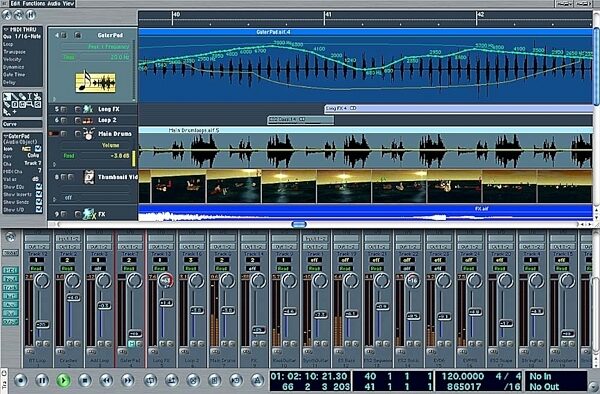The height and width of the screenshot is (394, 600).
Task: Select the Scissors tool in the toolbox
Action: pyautogui.click(x=37, y=97)
